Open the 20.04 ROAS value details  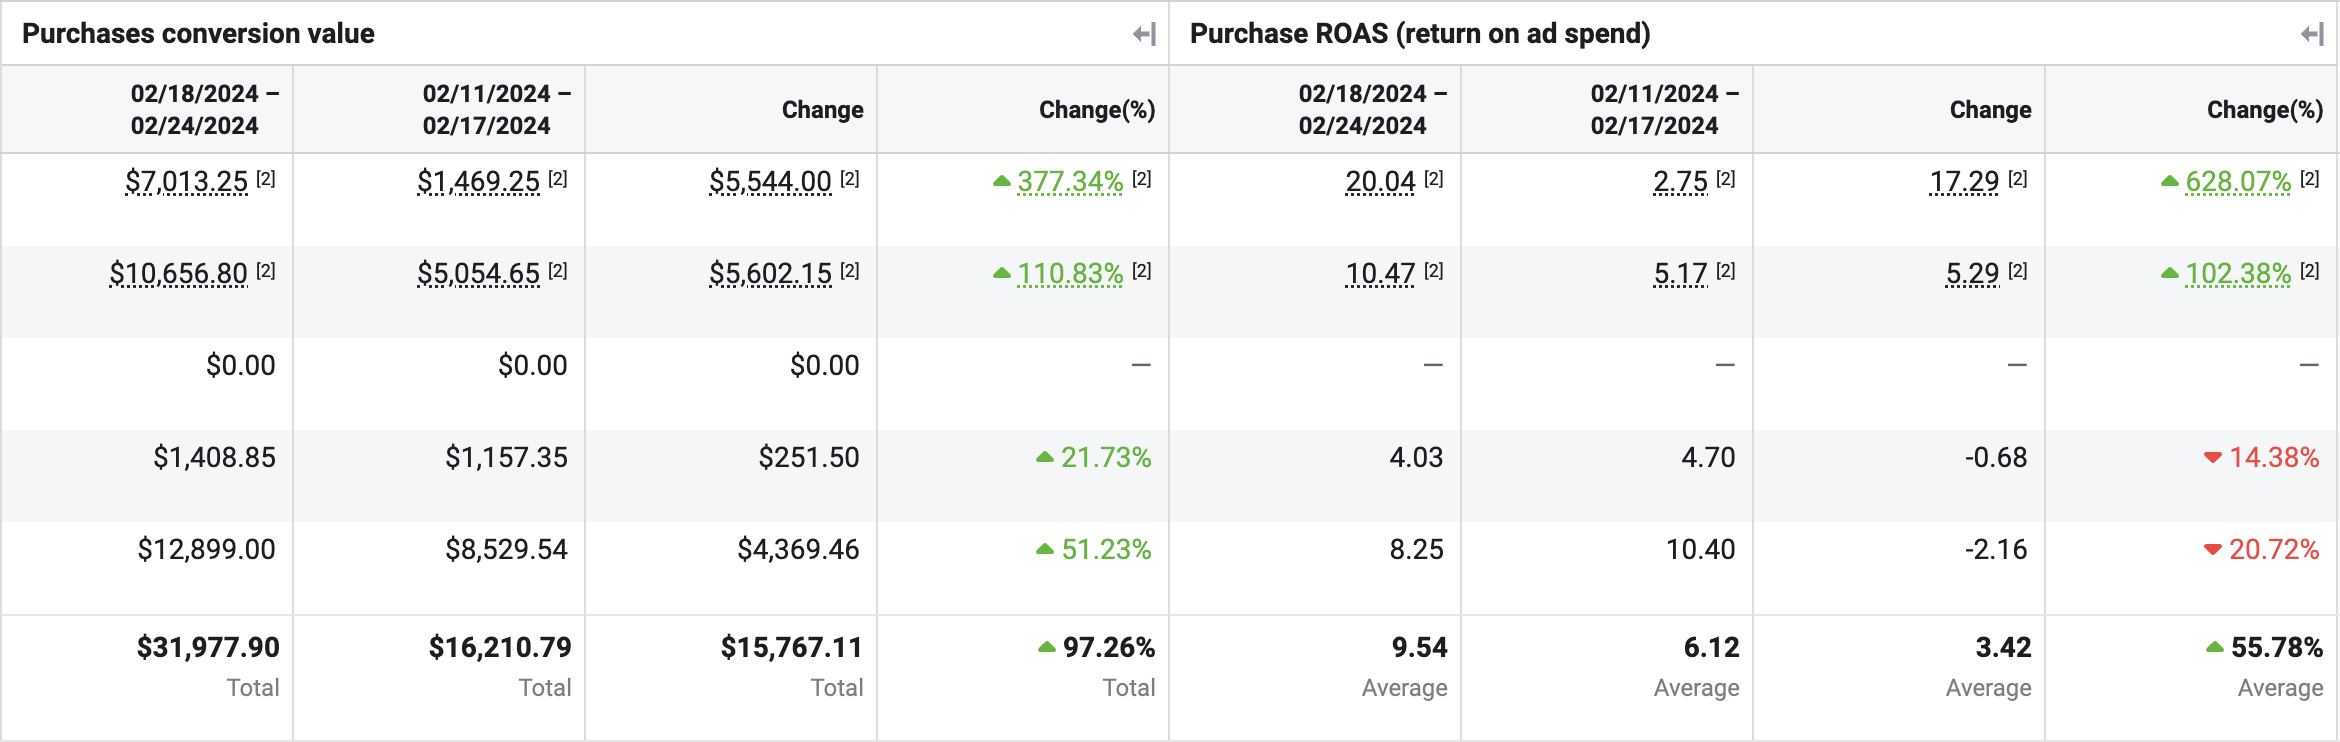(1380, 182)
